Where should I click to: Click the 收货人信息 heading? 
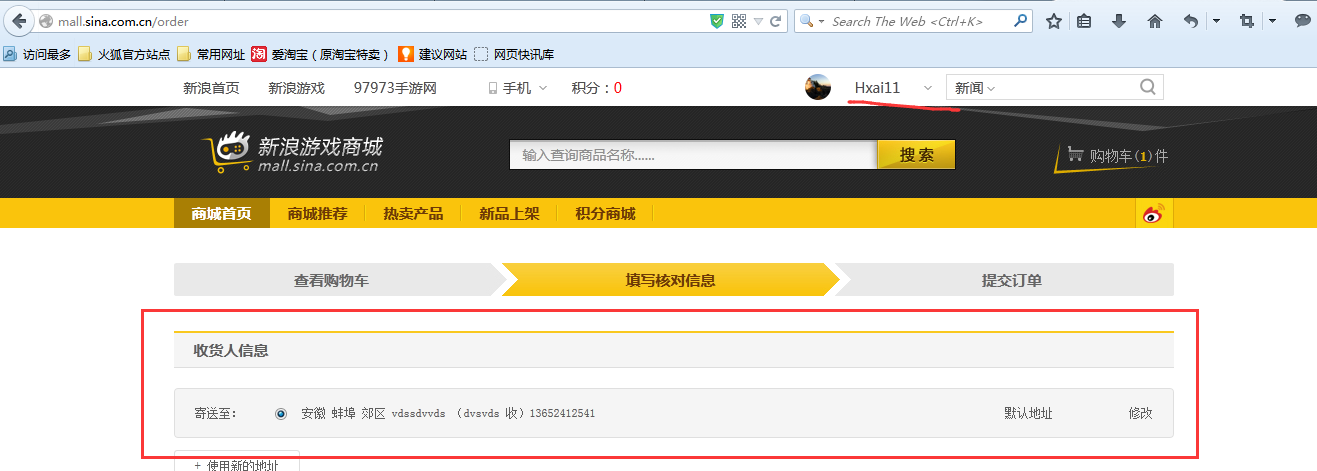[x=231, y=350]
